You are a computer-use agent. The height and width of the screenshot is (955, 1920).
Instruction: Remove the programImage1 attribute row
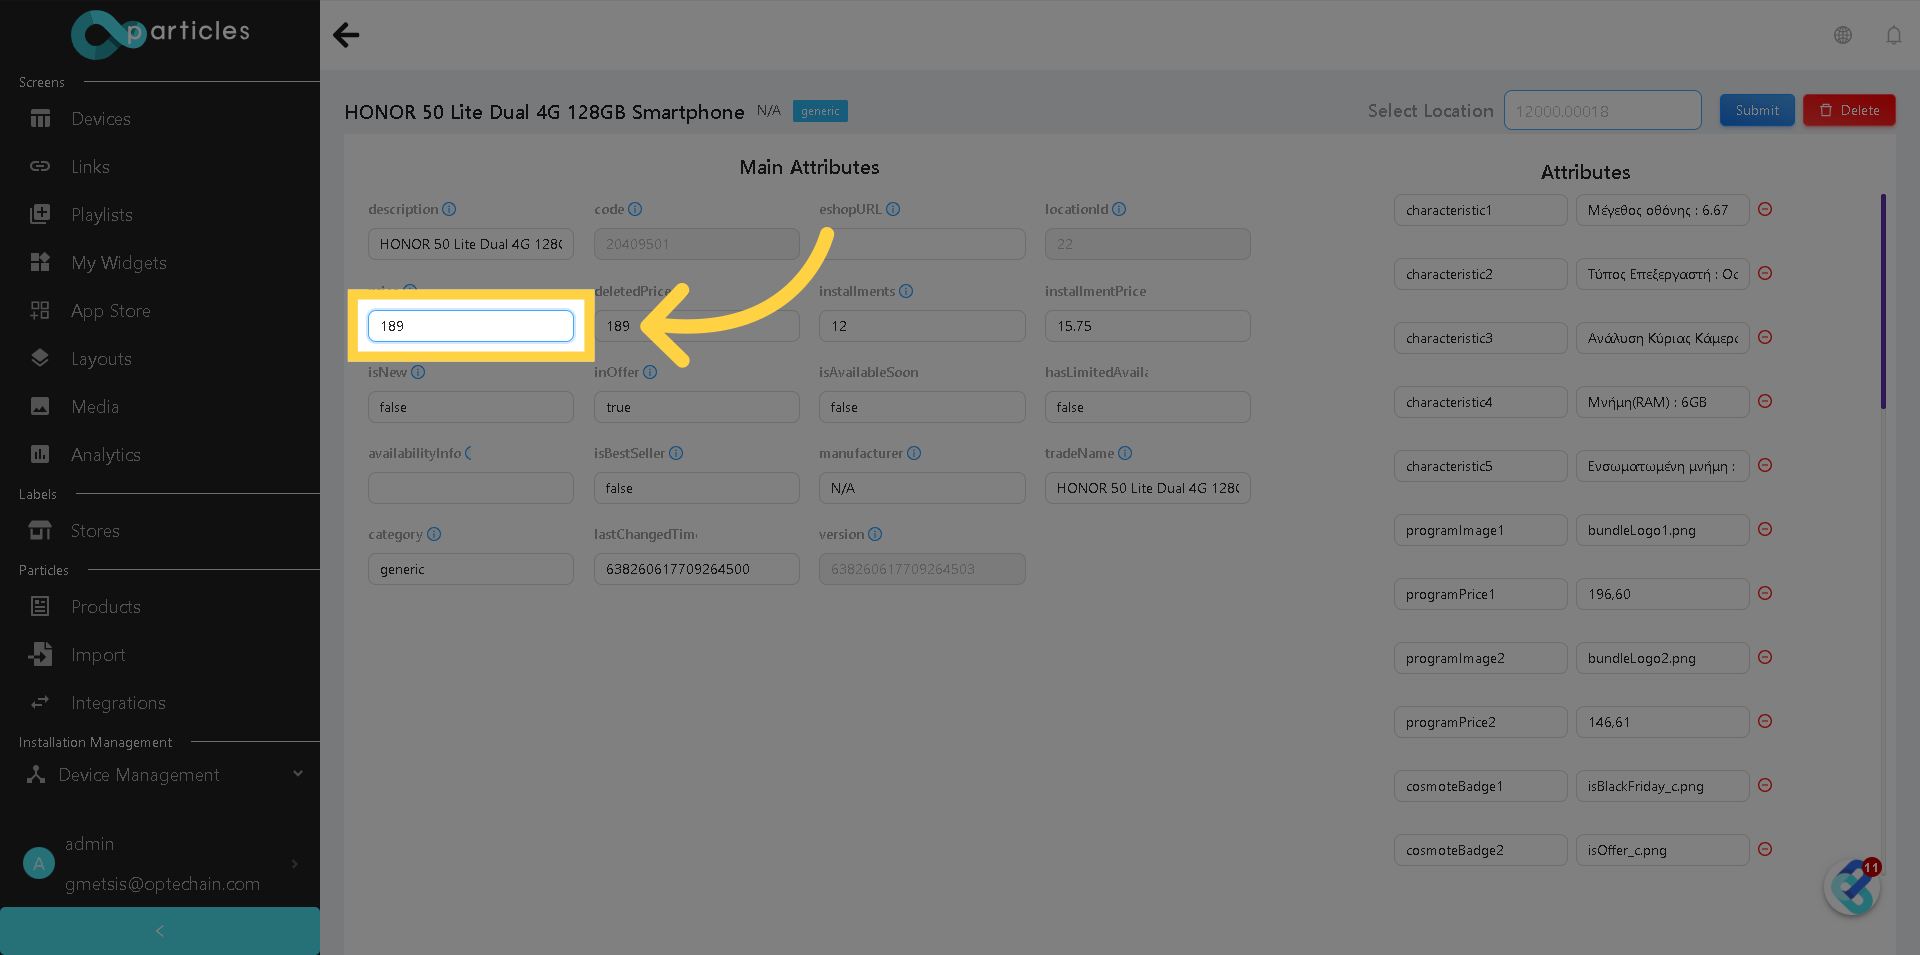(1765, 529)
